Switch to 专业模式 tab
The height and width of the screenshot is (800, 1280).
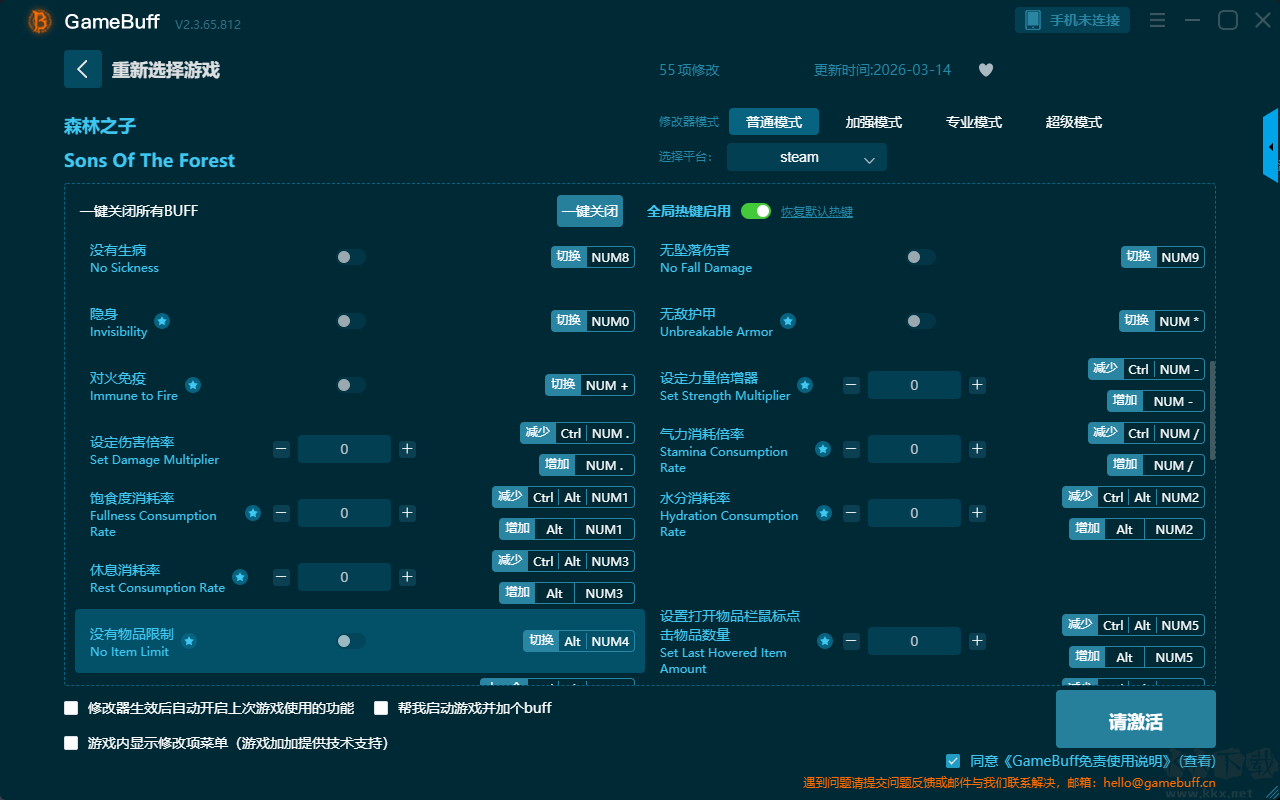coord(974,122)
